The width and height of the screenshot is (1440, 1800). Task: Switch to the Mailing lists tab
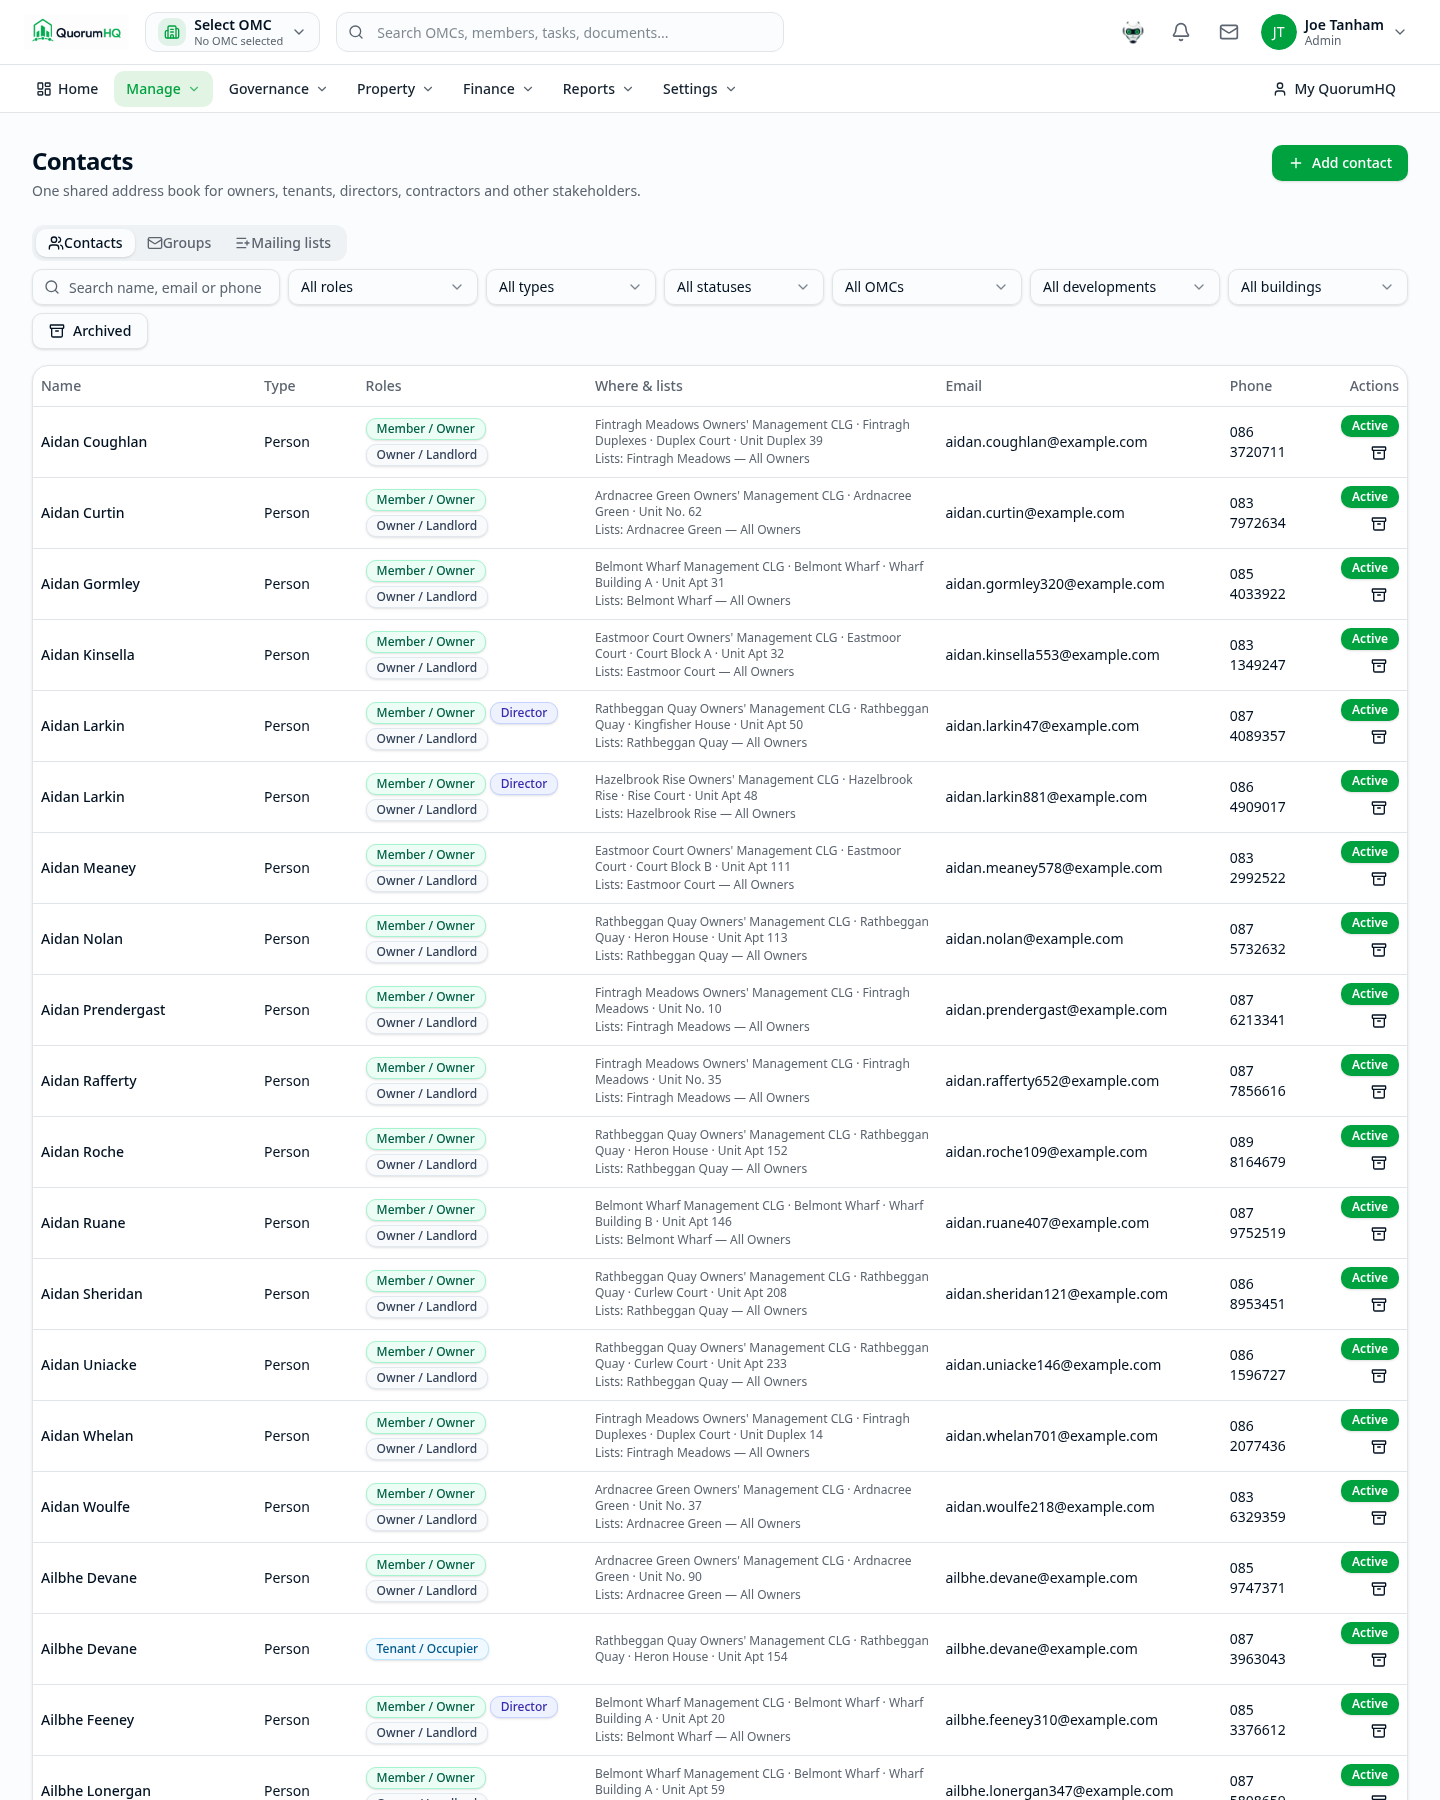(283, 243)
